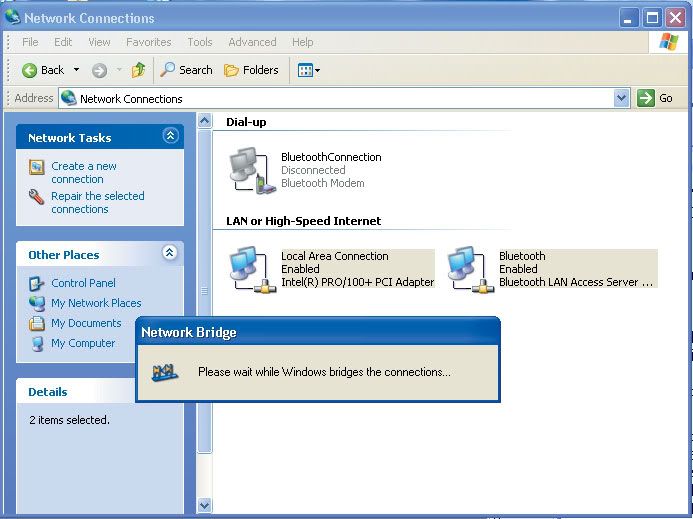Screen dimensions: 693x519
Task: Click the scrollbar up arrow
Action: 204,121
